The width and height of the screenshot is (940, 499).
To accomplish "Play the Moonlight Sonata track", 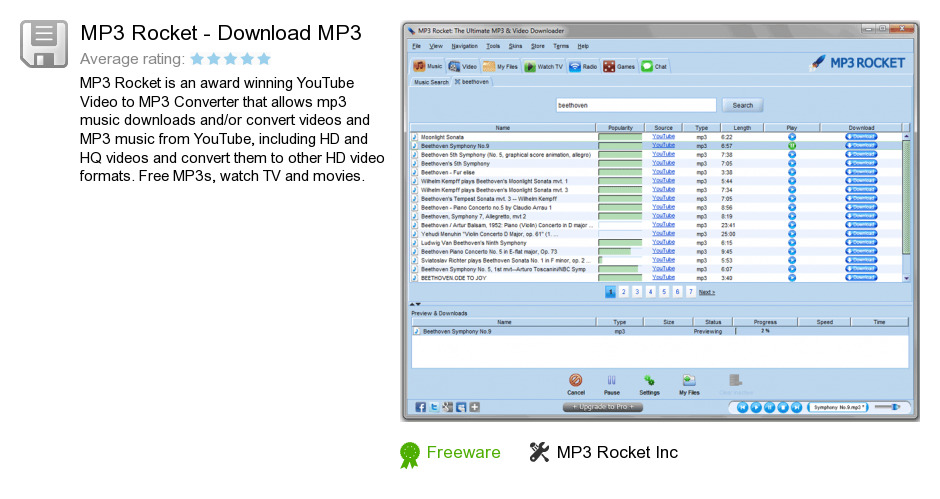I will tap(792, 137).
